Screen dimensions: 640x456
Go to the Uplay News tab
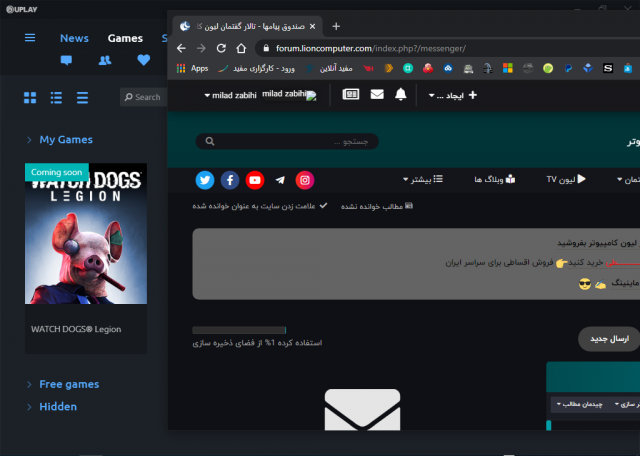[74, 38]
